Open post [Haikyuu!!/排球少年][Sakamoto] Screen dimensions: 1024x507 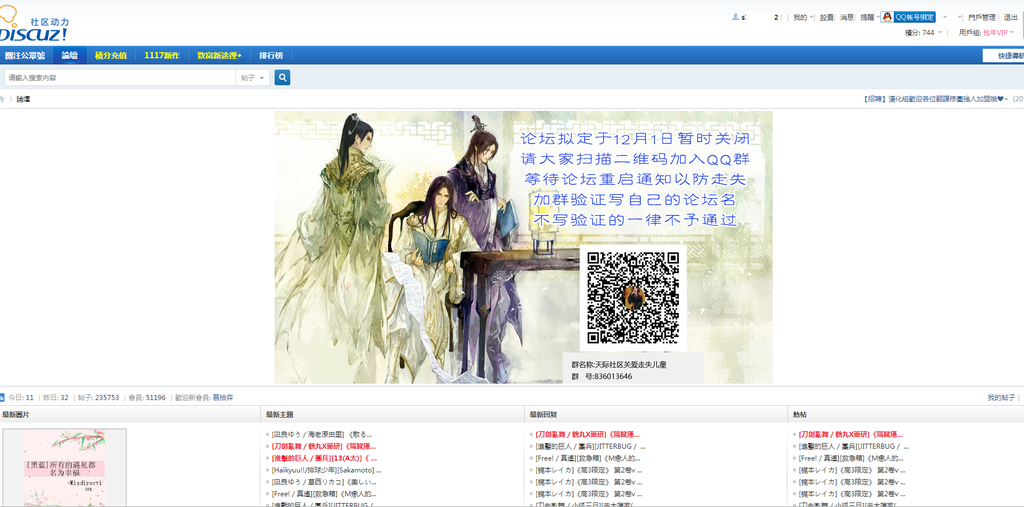pos(326,470)
